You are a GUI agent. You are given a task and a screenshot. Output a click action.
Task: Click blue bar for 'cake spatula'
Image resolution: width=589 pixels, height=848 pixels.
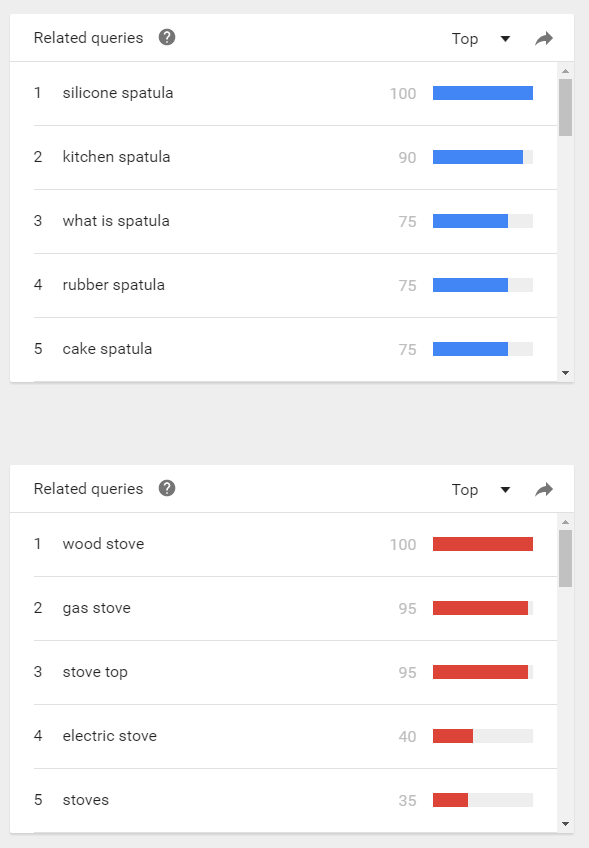point(470,349)
